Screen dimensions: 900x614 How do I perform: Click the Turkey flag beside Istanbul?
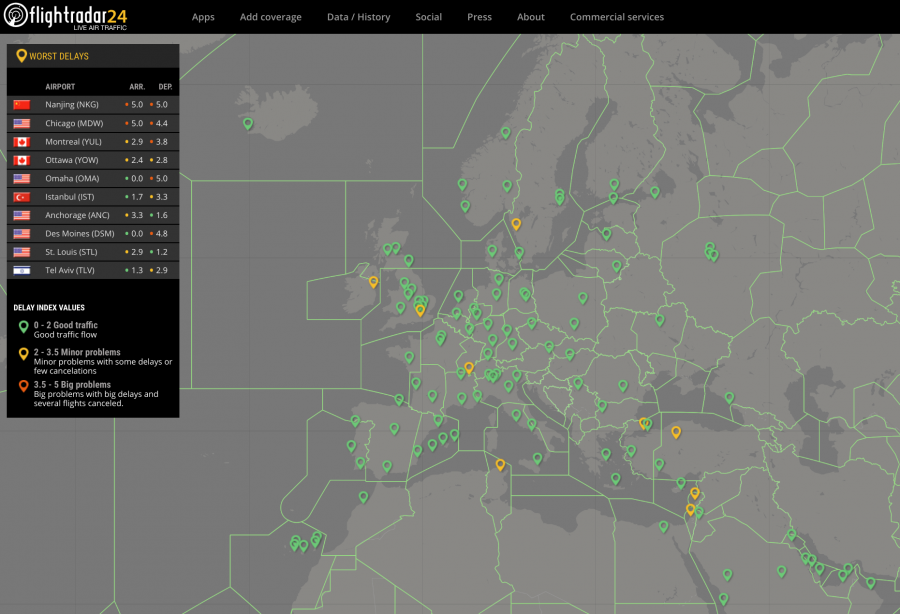coord(22,197)
